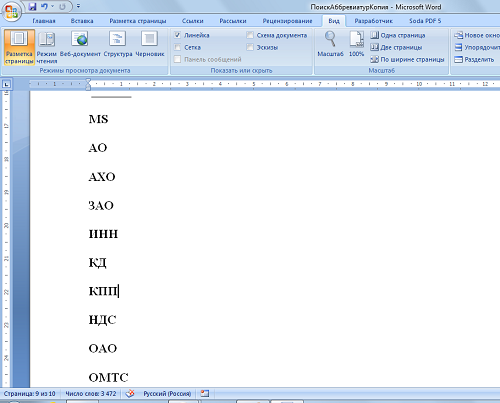Click the Office button logo
Viewport: 500px width, 403px height.
[12, 12]
